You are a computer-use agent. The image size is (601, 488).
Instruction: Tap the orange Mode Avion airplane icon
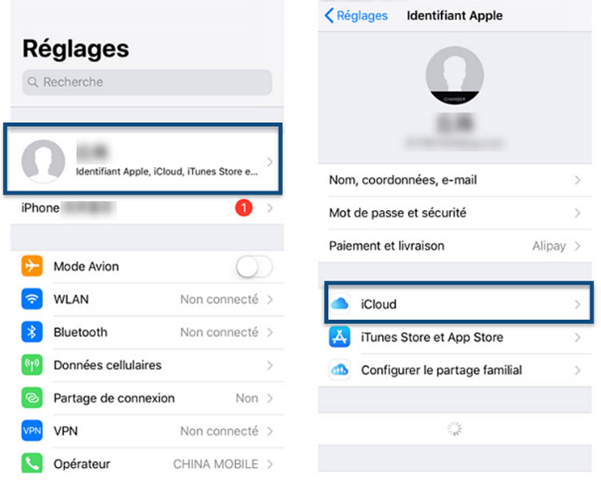coord(32,266)
